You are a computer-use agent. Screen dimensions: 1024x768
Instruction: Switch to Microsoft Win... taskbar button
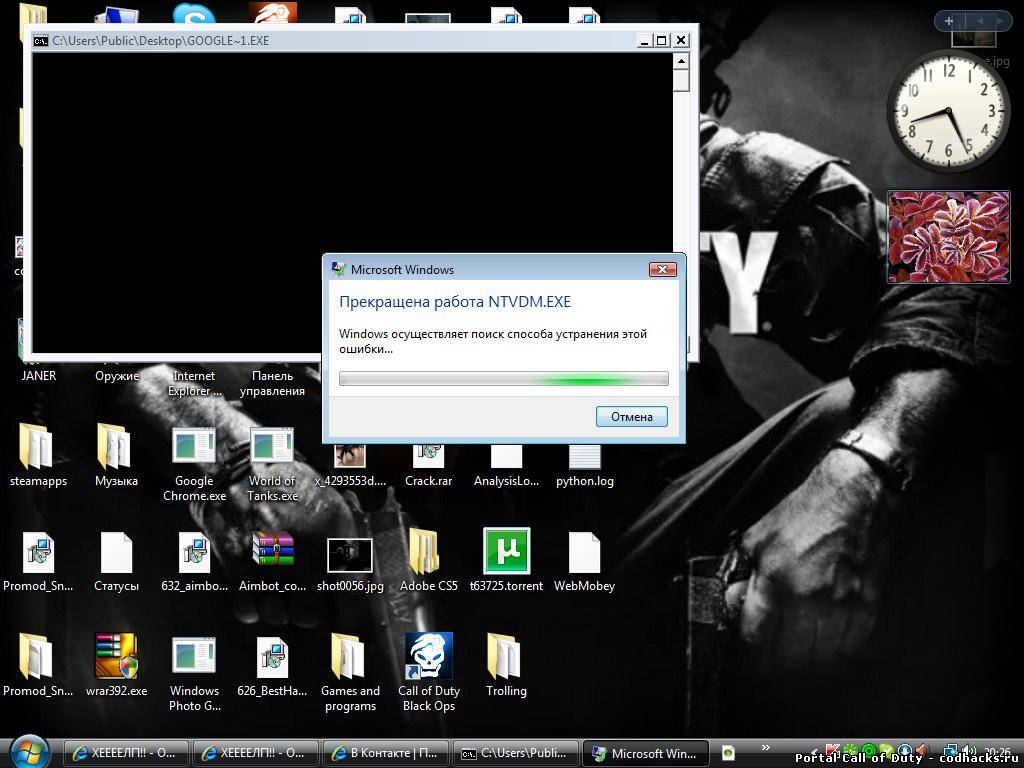click(x=645, y=754)
